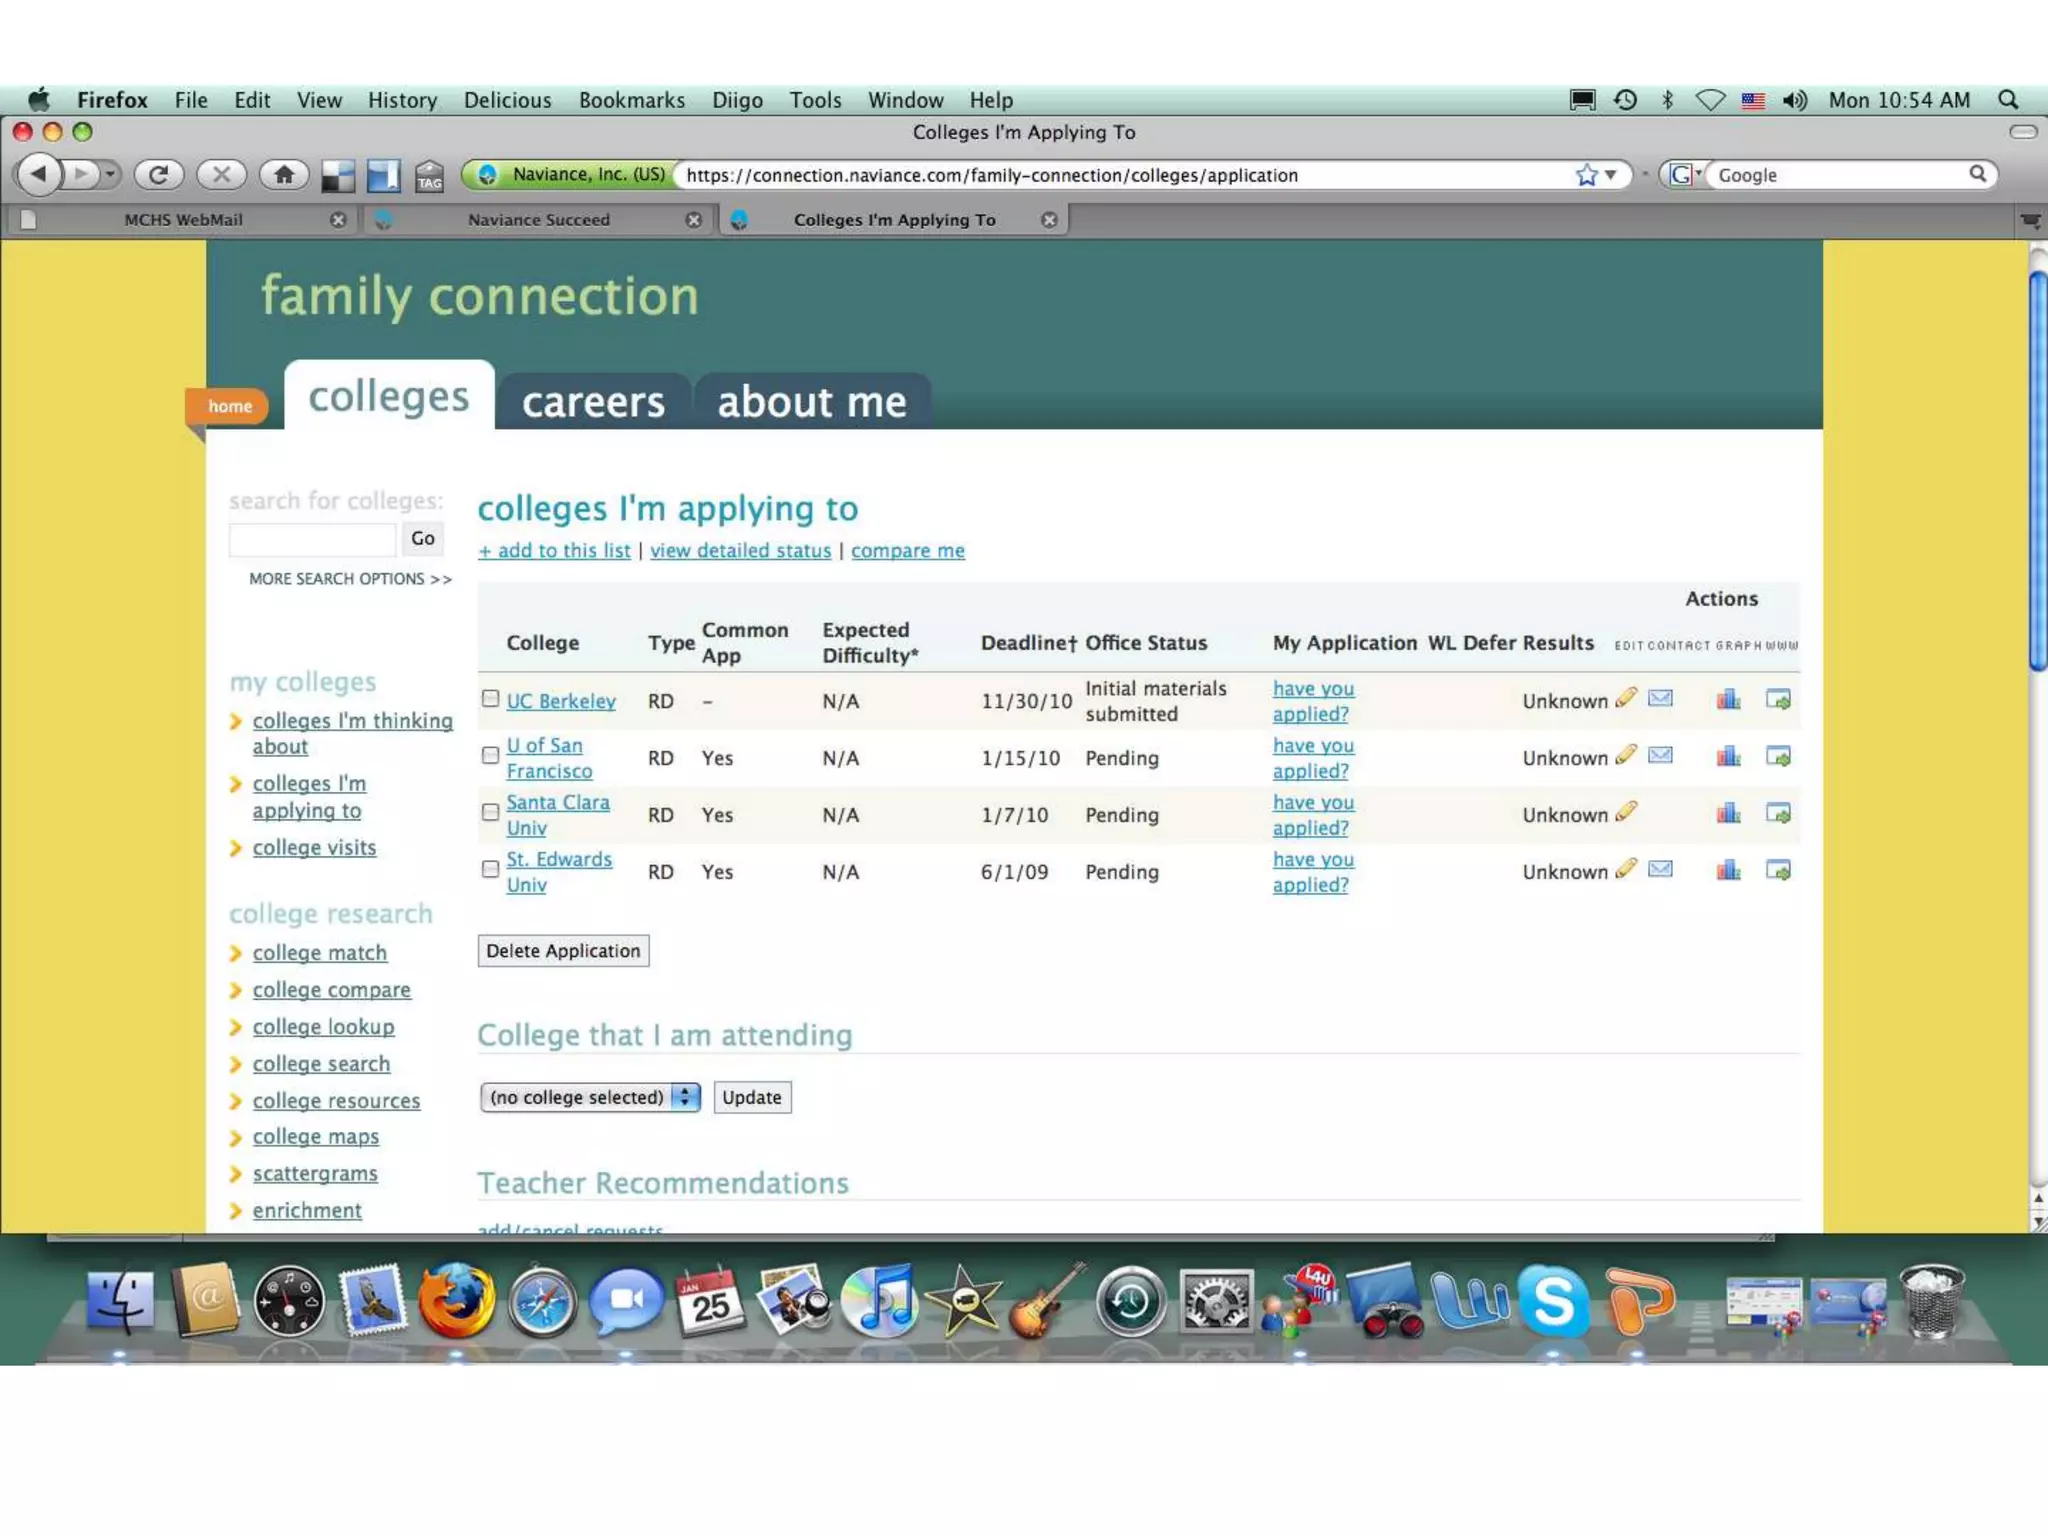The width and height of the screenshot is (2048, 1536).
Task: Bookmark this page with the star icon
Action: [x=1586, y=175]
